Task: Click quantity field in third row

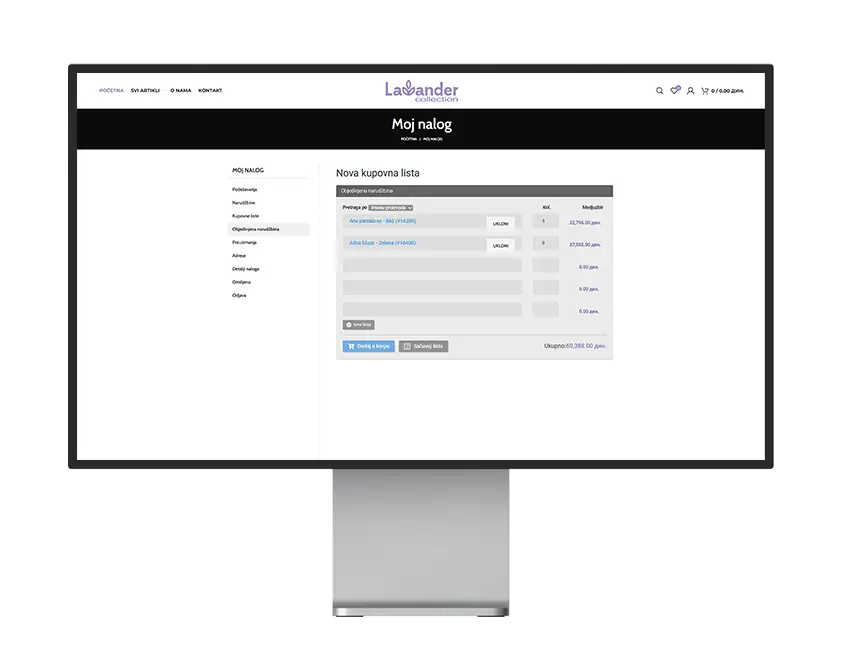Action: coord(545,265)
